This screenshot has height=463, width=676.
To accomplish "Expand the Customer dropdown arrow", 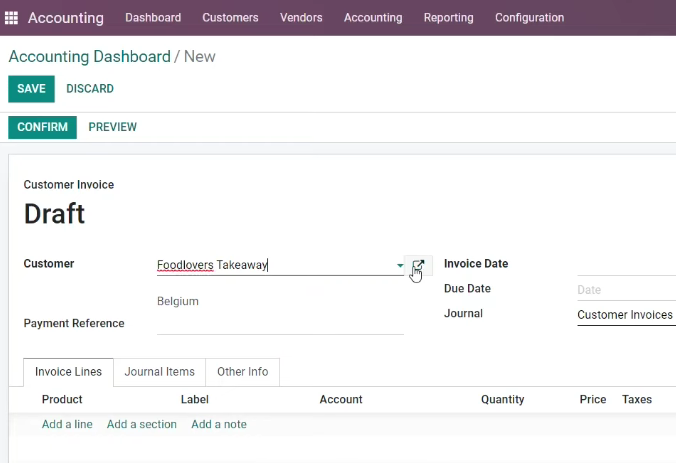I will (x=400, y=265).
